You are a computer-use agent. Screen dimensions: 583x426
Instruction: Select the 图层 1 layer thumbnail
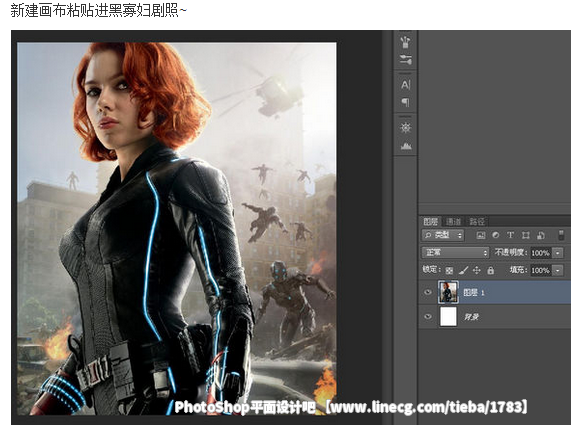click(x=448, y=292)
